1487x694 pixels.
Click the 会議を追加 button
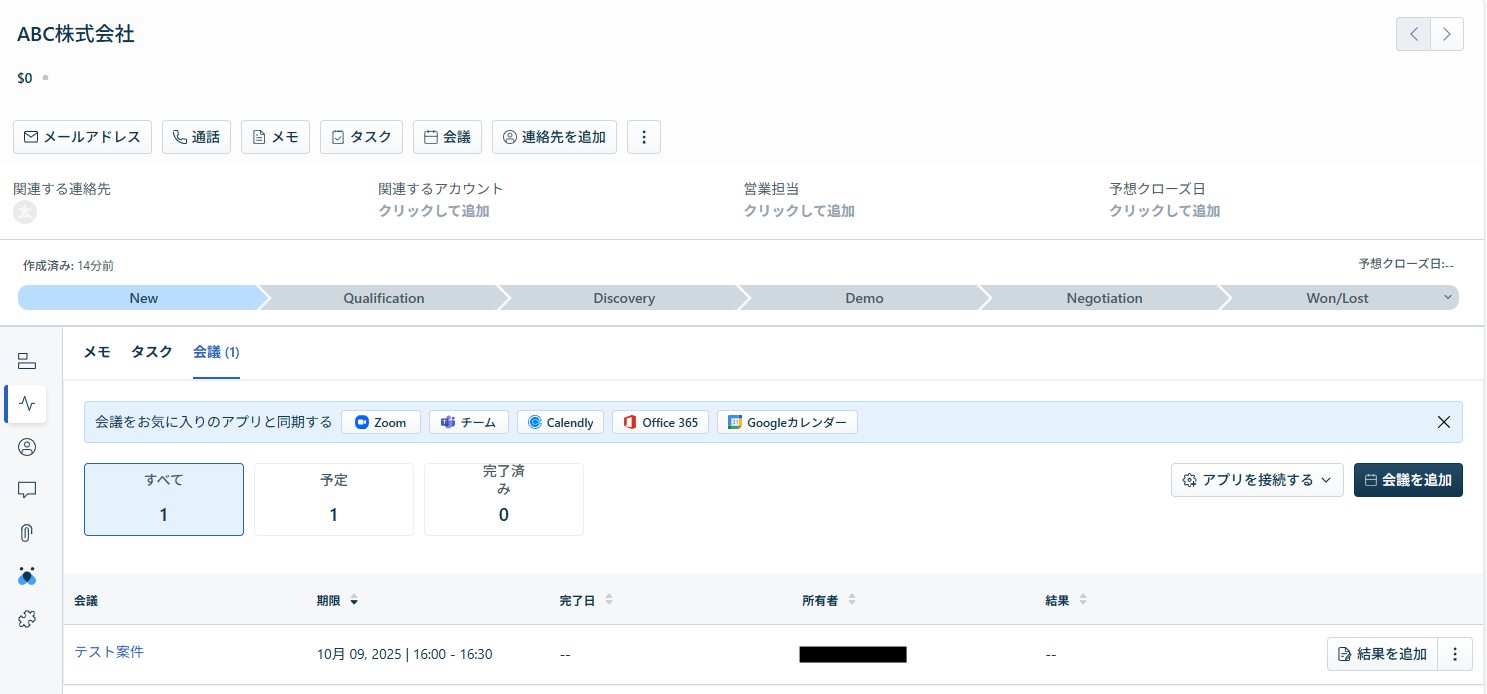click(1407, 480)
